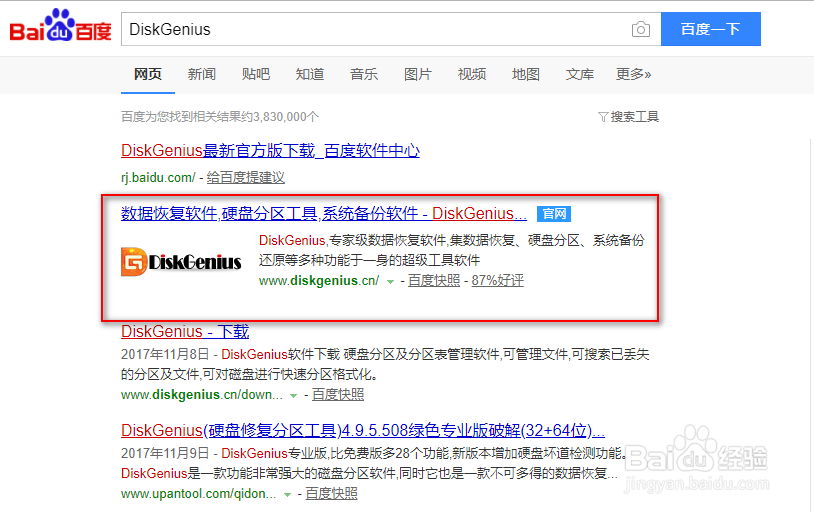Screen dimensions: 814x512
Task: Click the www.upantool.com/qidon... URL
Action: tap(199, 493)
